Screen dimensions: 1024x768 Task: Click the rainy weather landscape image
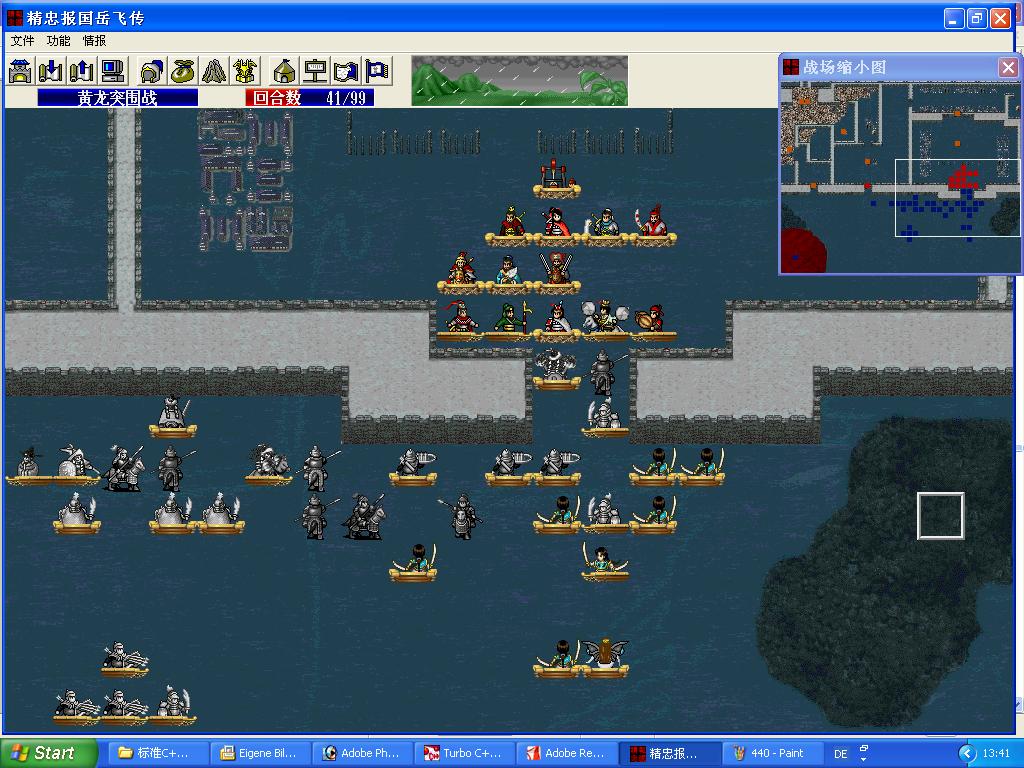pyautogui.click(x=519, y=80)
